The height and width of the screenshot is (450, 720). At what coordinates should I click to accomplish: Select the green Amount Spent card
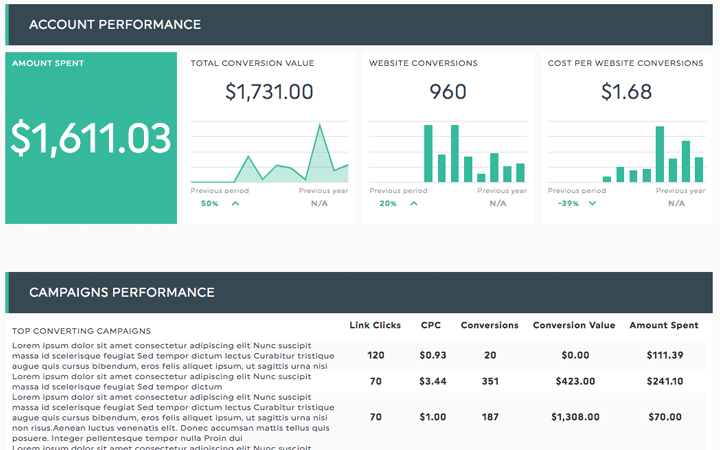(x=91, y=138)
